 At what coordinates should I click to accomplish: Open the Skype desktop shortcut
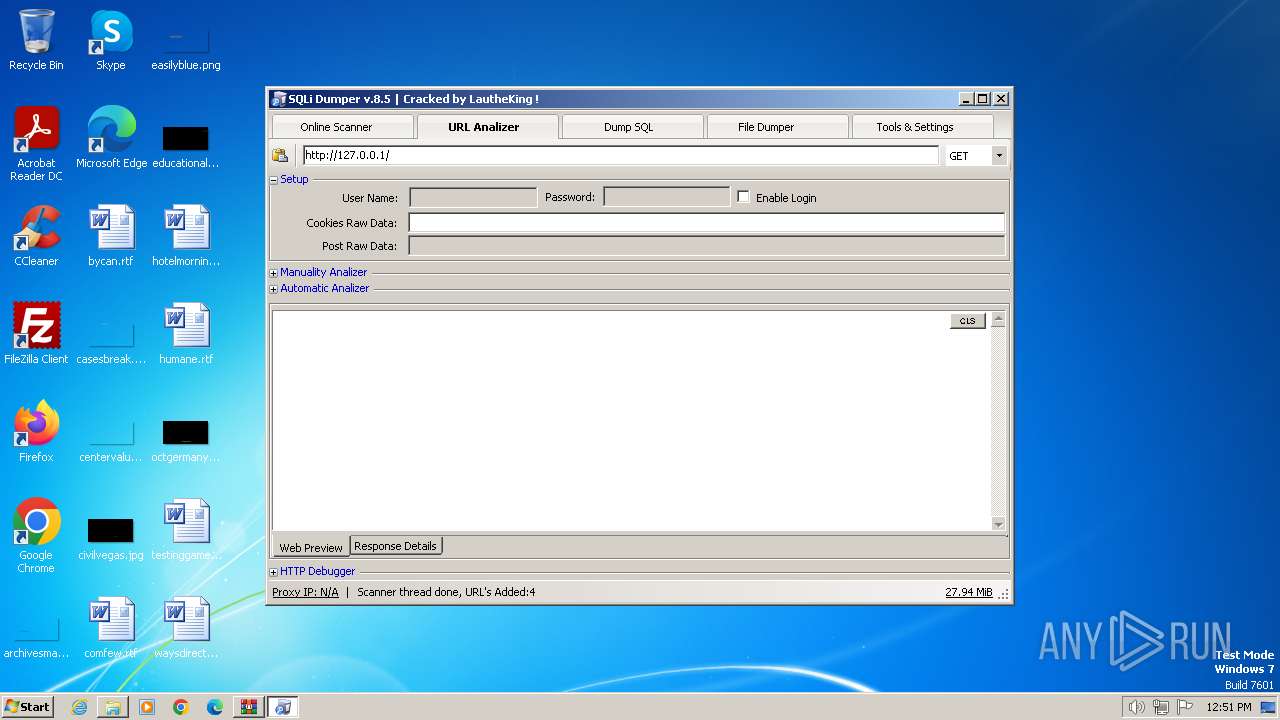111,40
